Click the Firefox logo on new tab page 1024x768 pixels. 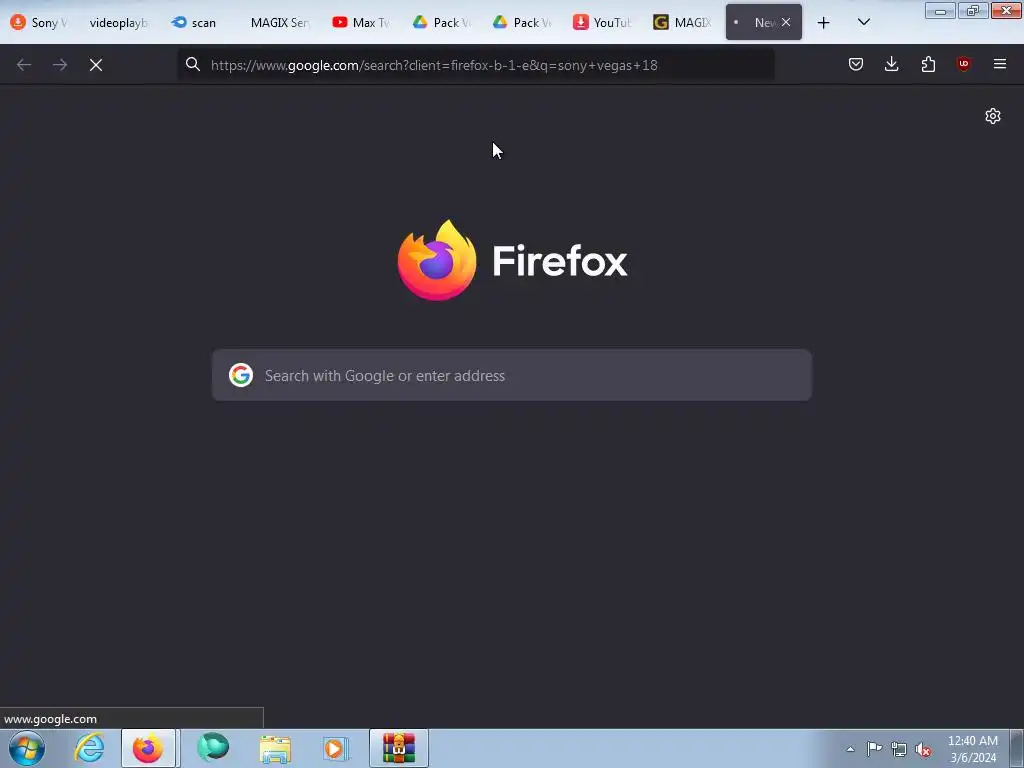coord(437,261)
